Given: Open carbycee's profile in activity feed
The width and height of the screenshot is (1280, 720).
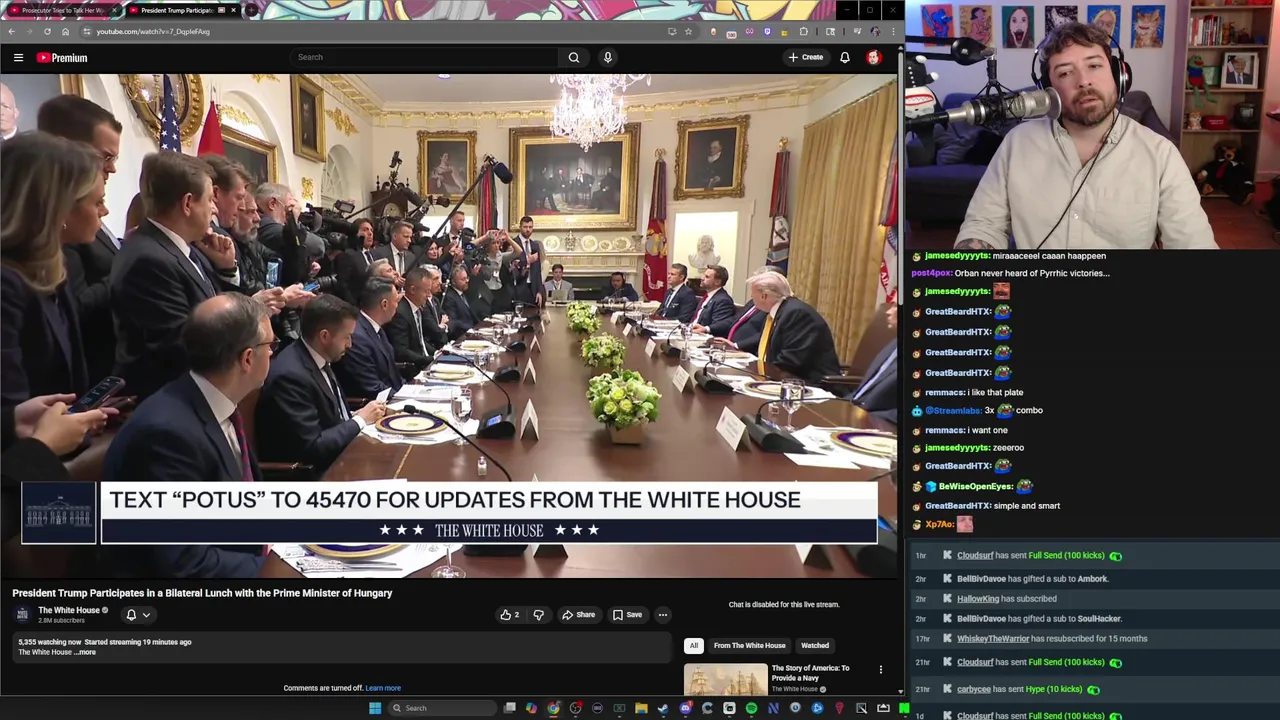Looking at the screenshot, I should [x=974, y=689].
